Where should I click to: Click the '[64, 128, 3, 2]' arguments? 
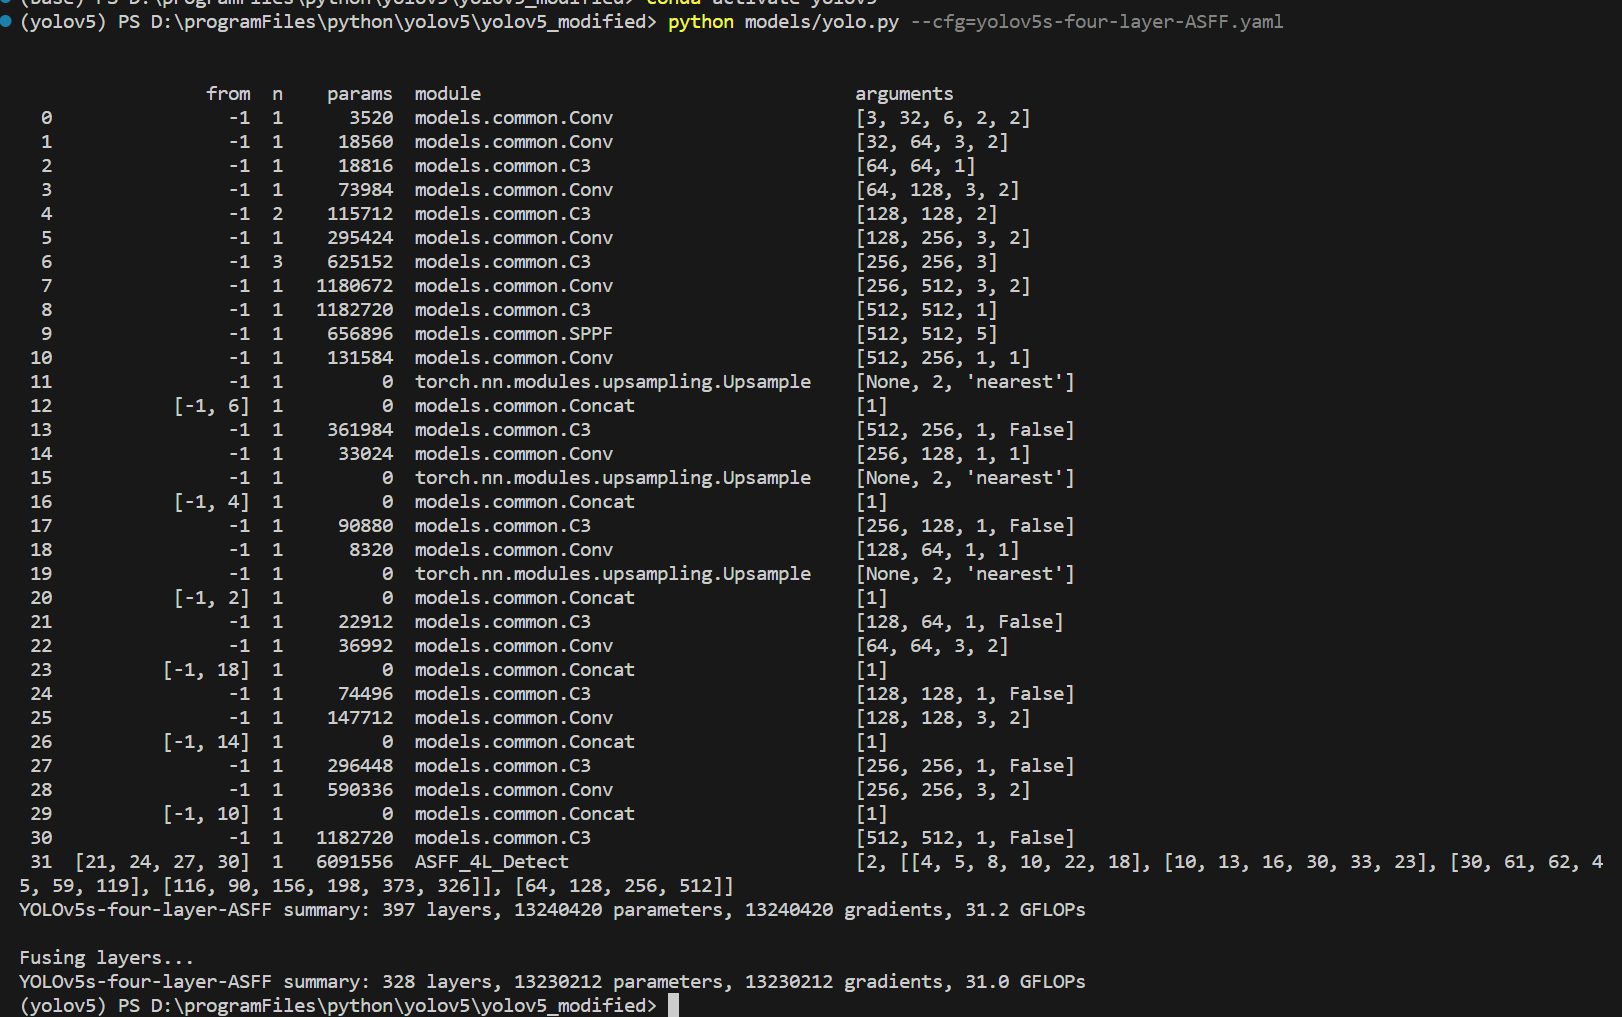click(937, 189)
